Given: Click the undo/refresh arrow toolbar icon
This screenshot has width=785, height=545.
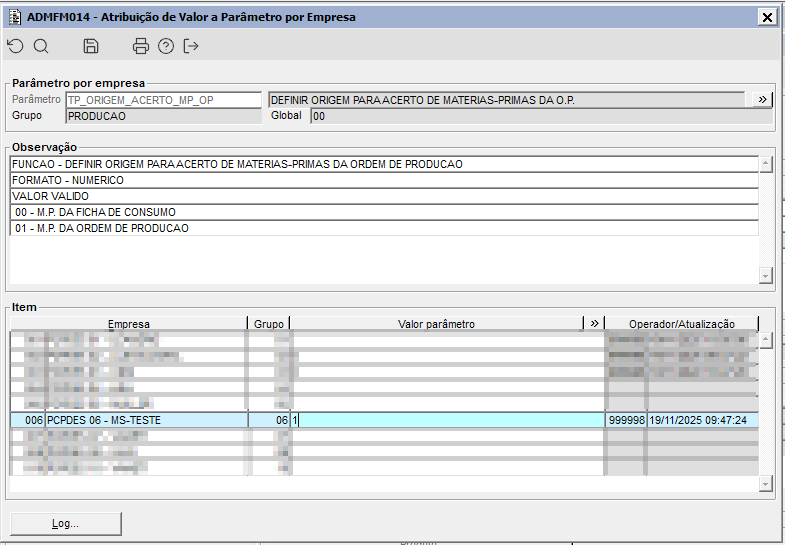Looking at the screenshot, I should pos(16,47).
